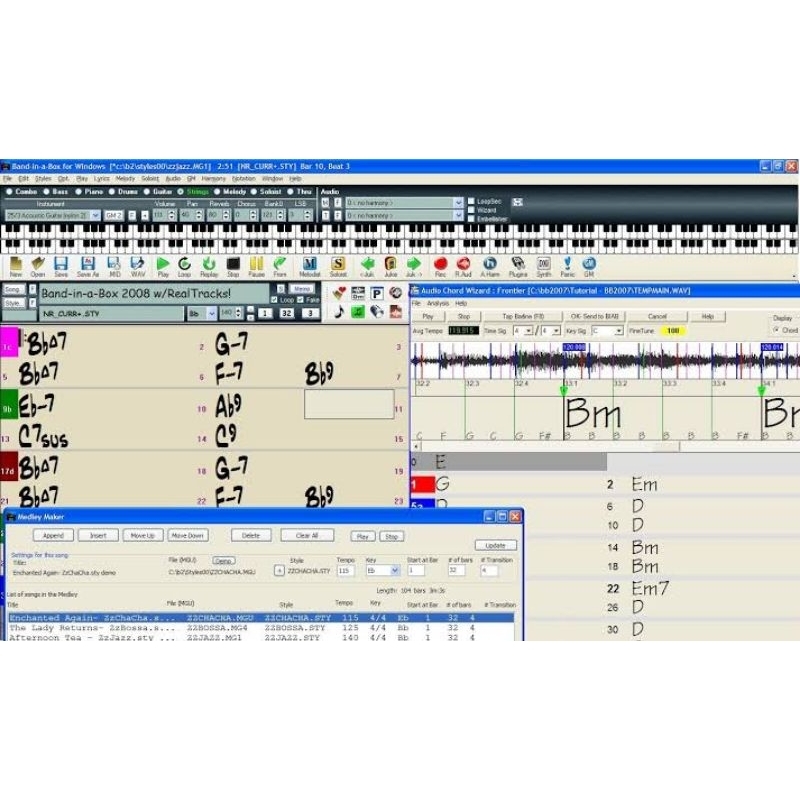The width and height of the screenshot is (800, 800).
Task: Click Clear All button in Medley Maker
Action: pos(307,536)
